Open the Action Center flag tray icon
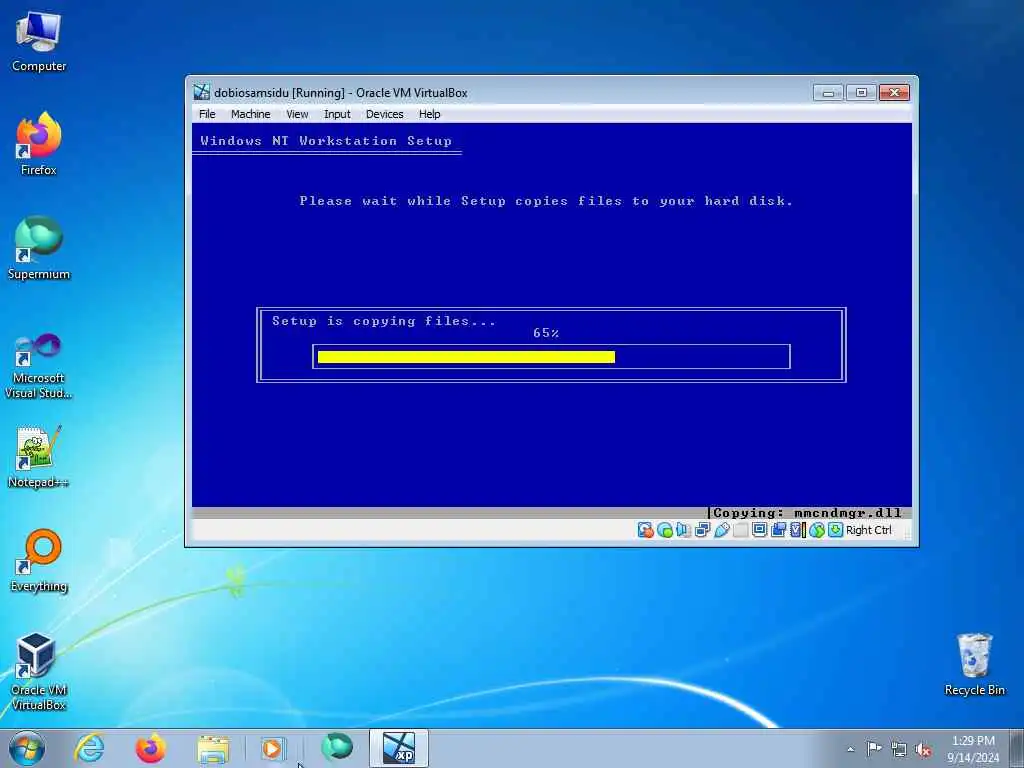This screenshot has width=1024, height=768. pos(874,748)
